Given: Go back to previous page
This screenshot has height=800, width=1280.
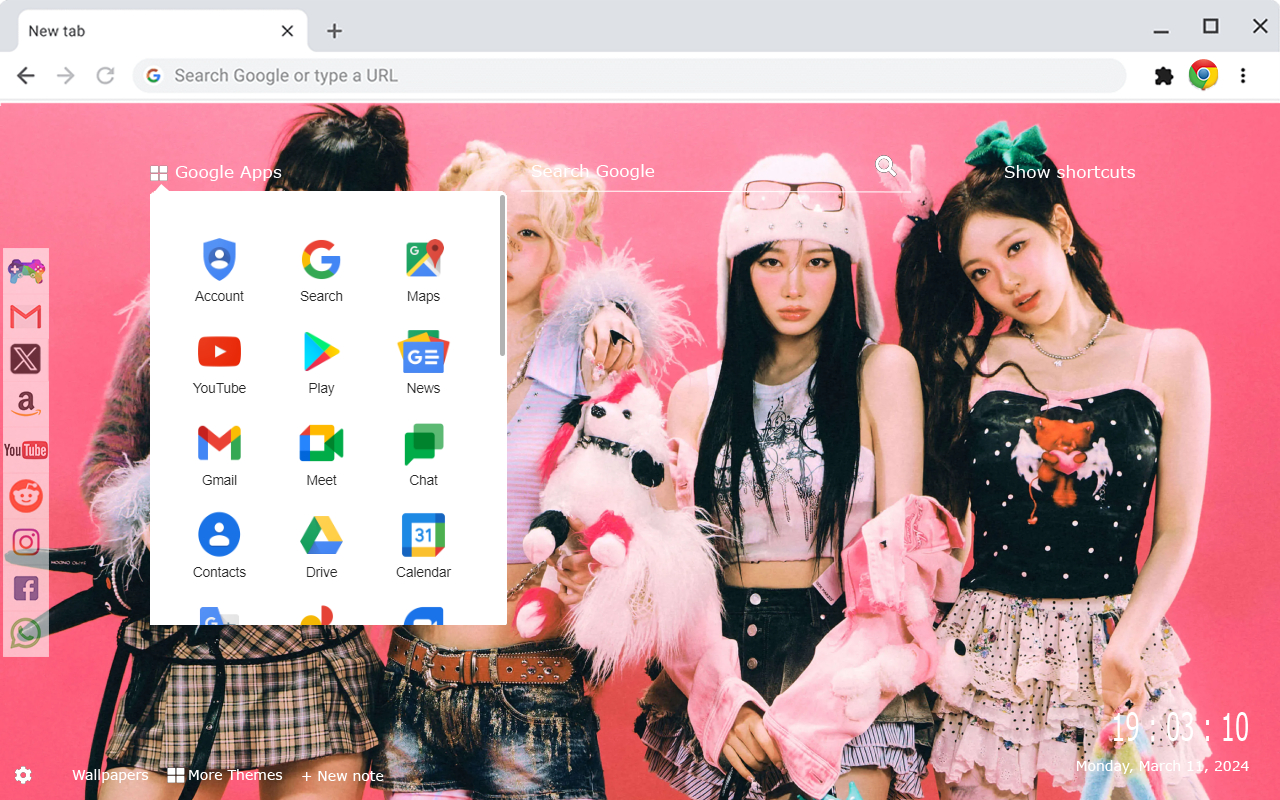Looking at the screenshot, I should tap(26, 76).
